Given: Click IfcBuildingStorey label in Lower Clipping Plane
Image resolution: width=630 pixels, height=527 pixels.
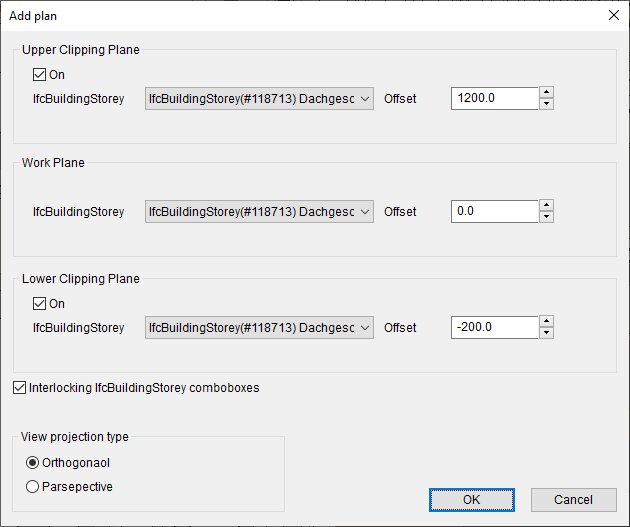Looking at the screenshot, I should 79,328.
